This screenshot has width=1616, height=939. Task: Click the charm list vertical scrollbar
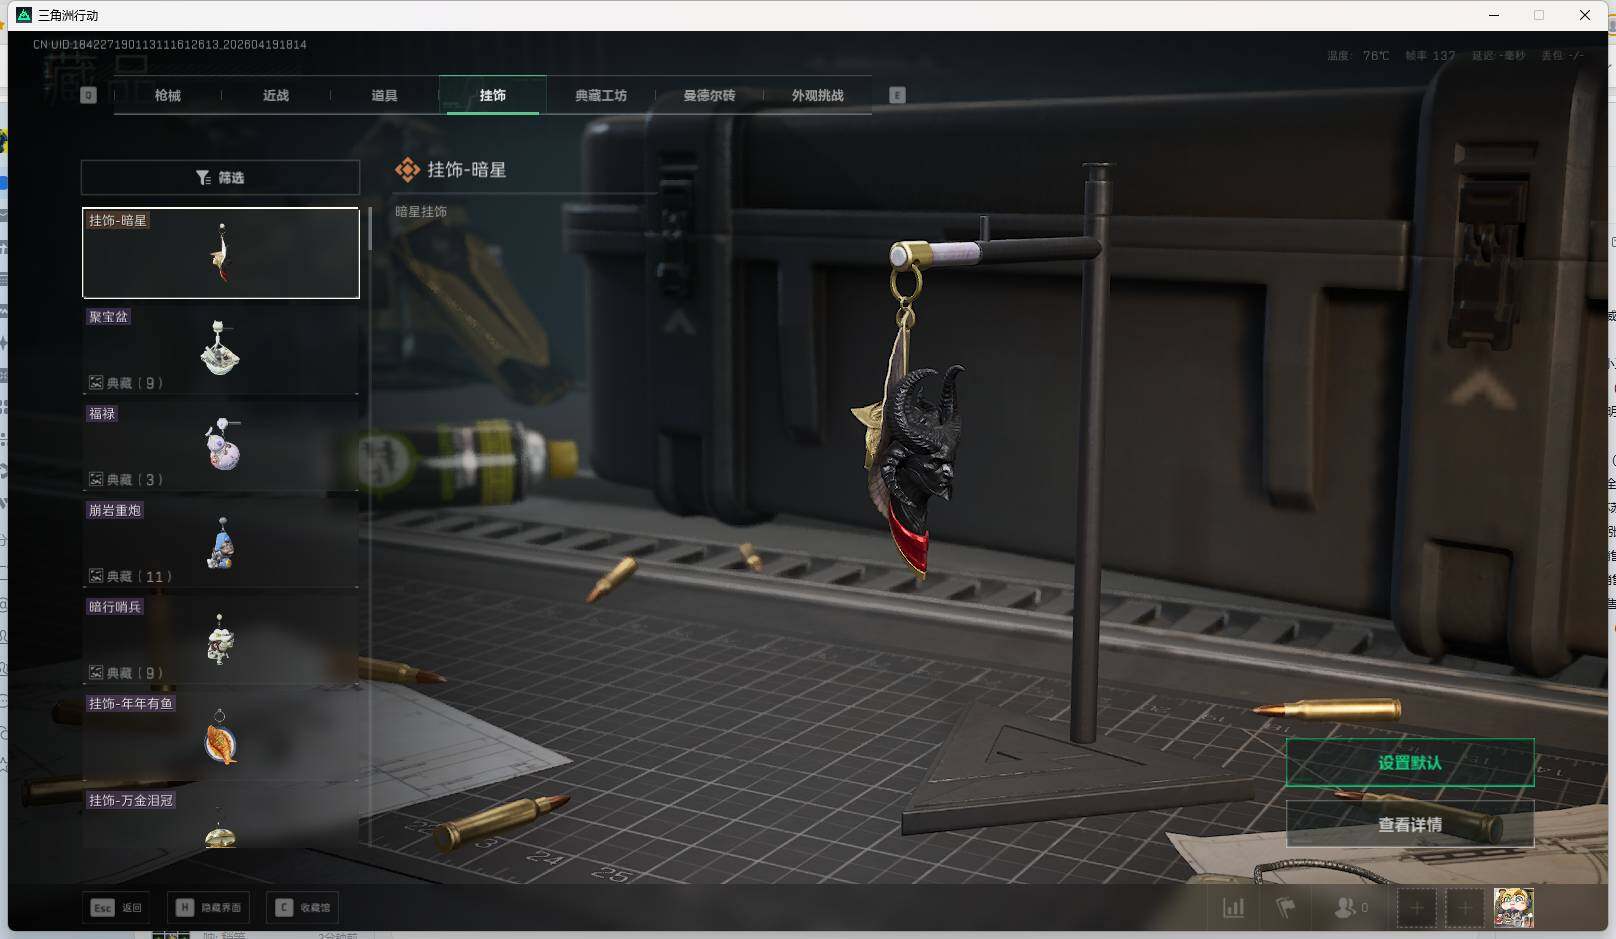370,230
